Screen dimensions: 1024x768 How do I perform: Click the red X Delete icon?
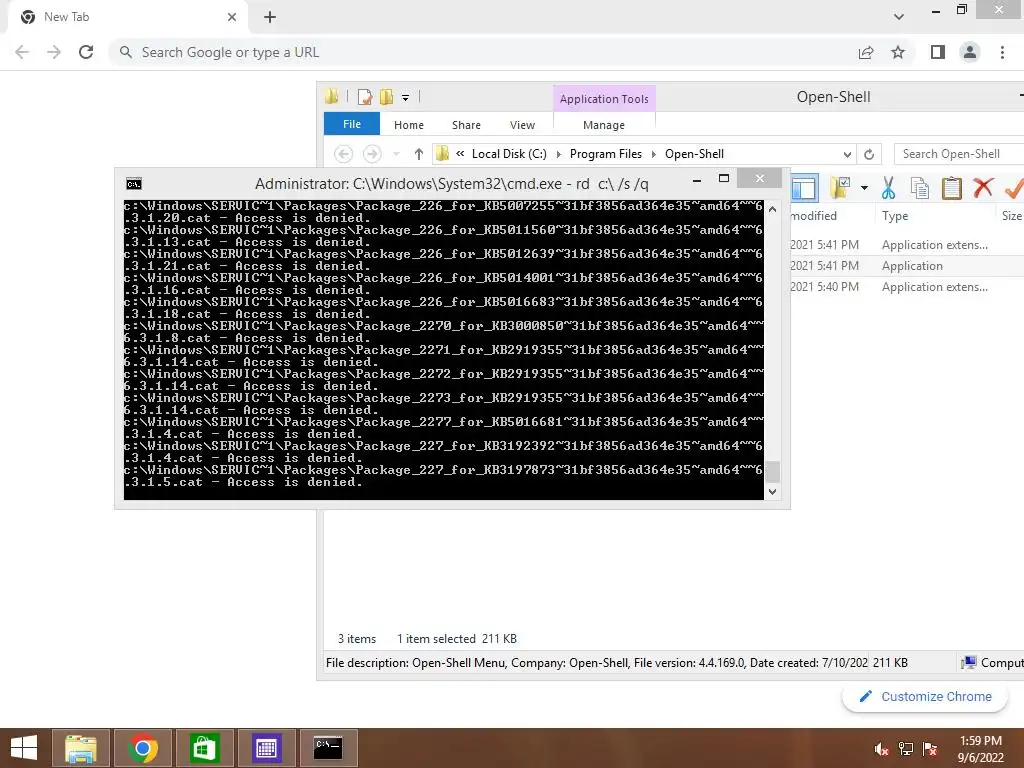[x=983, y=188]
